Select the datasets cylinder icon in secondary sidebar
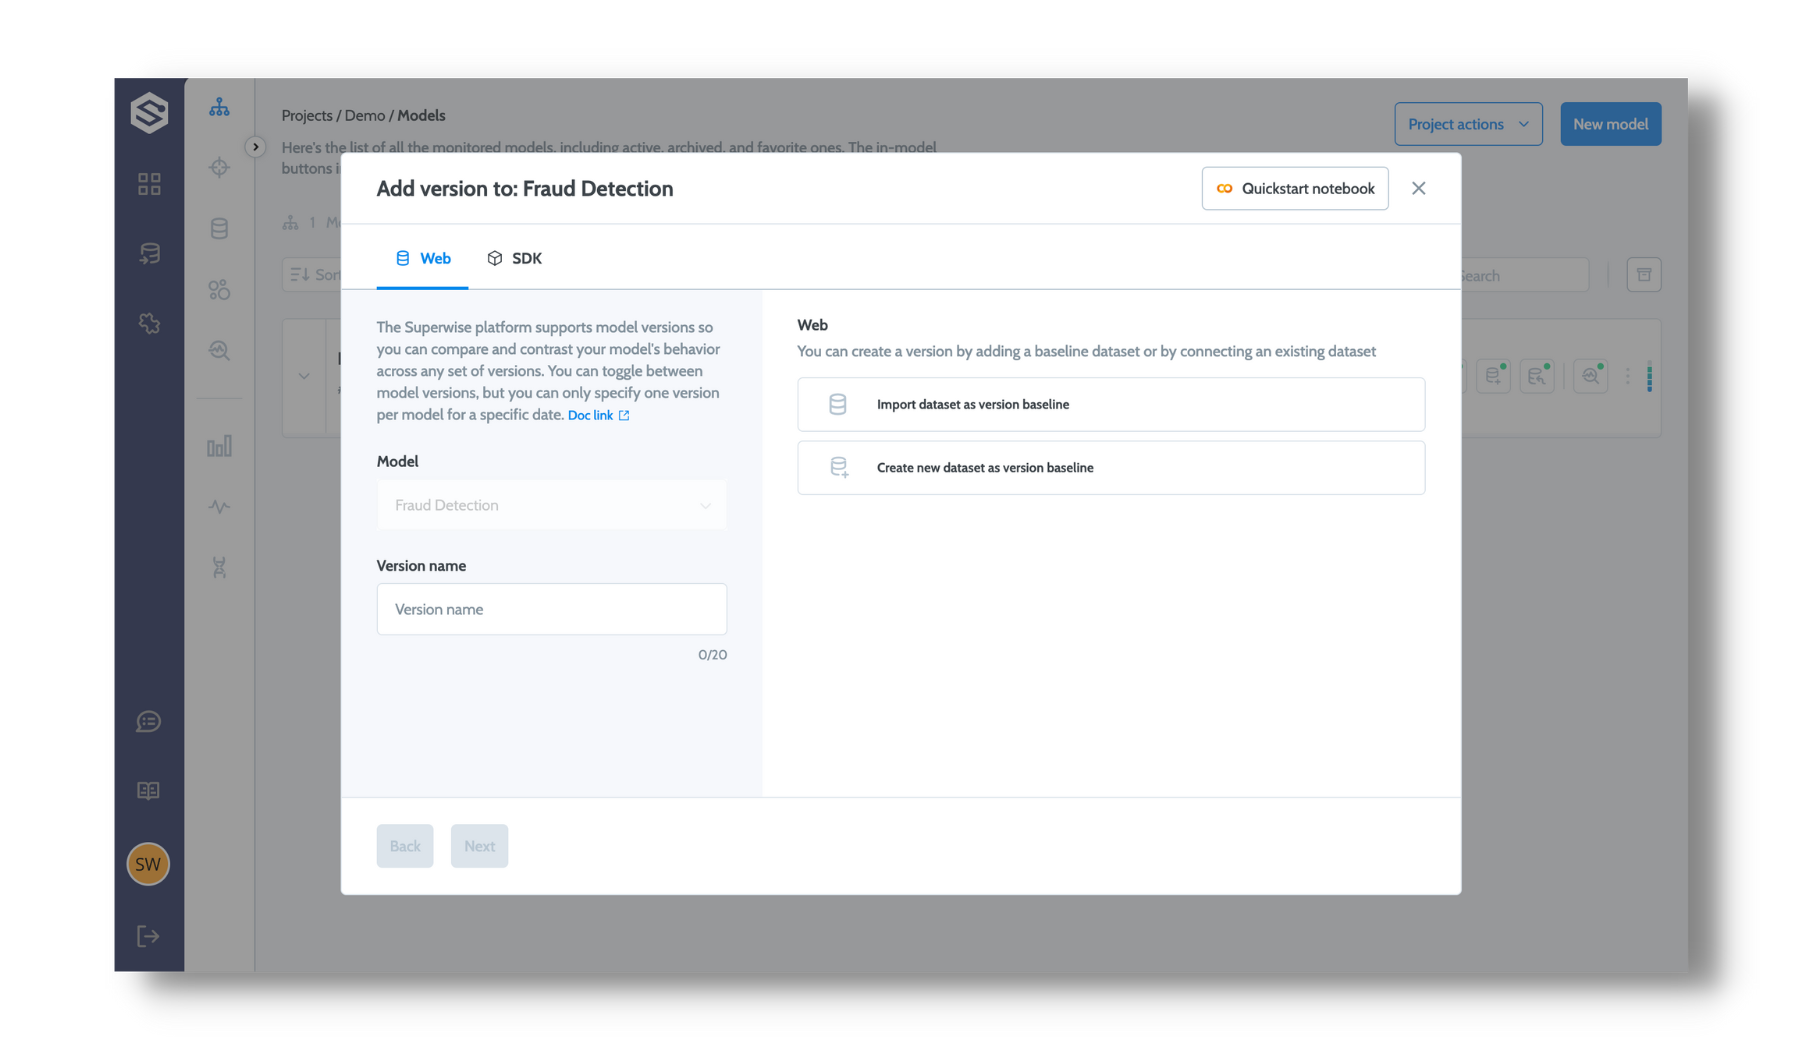Screen dimensions: 1800x1050 [219, 229]
